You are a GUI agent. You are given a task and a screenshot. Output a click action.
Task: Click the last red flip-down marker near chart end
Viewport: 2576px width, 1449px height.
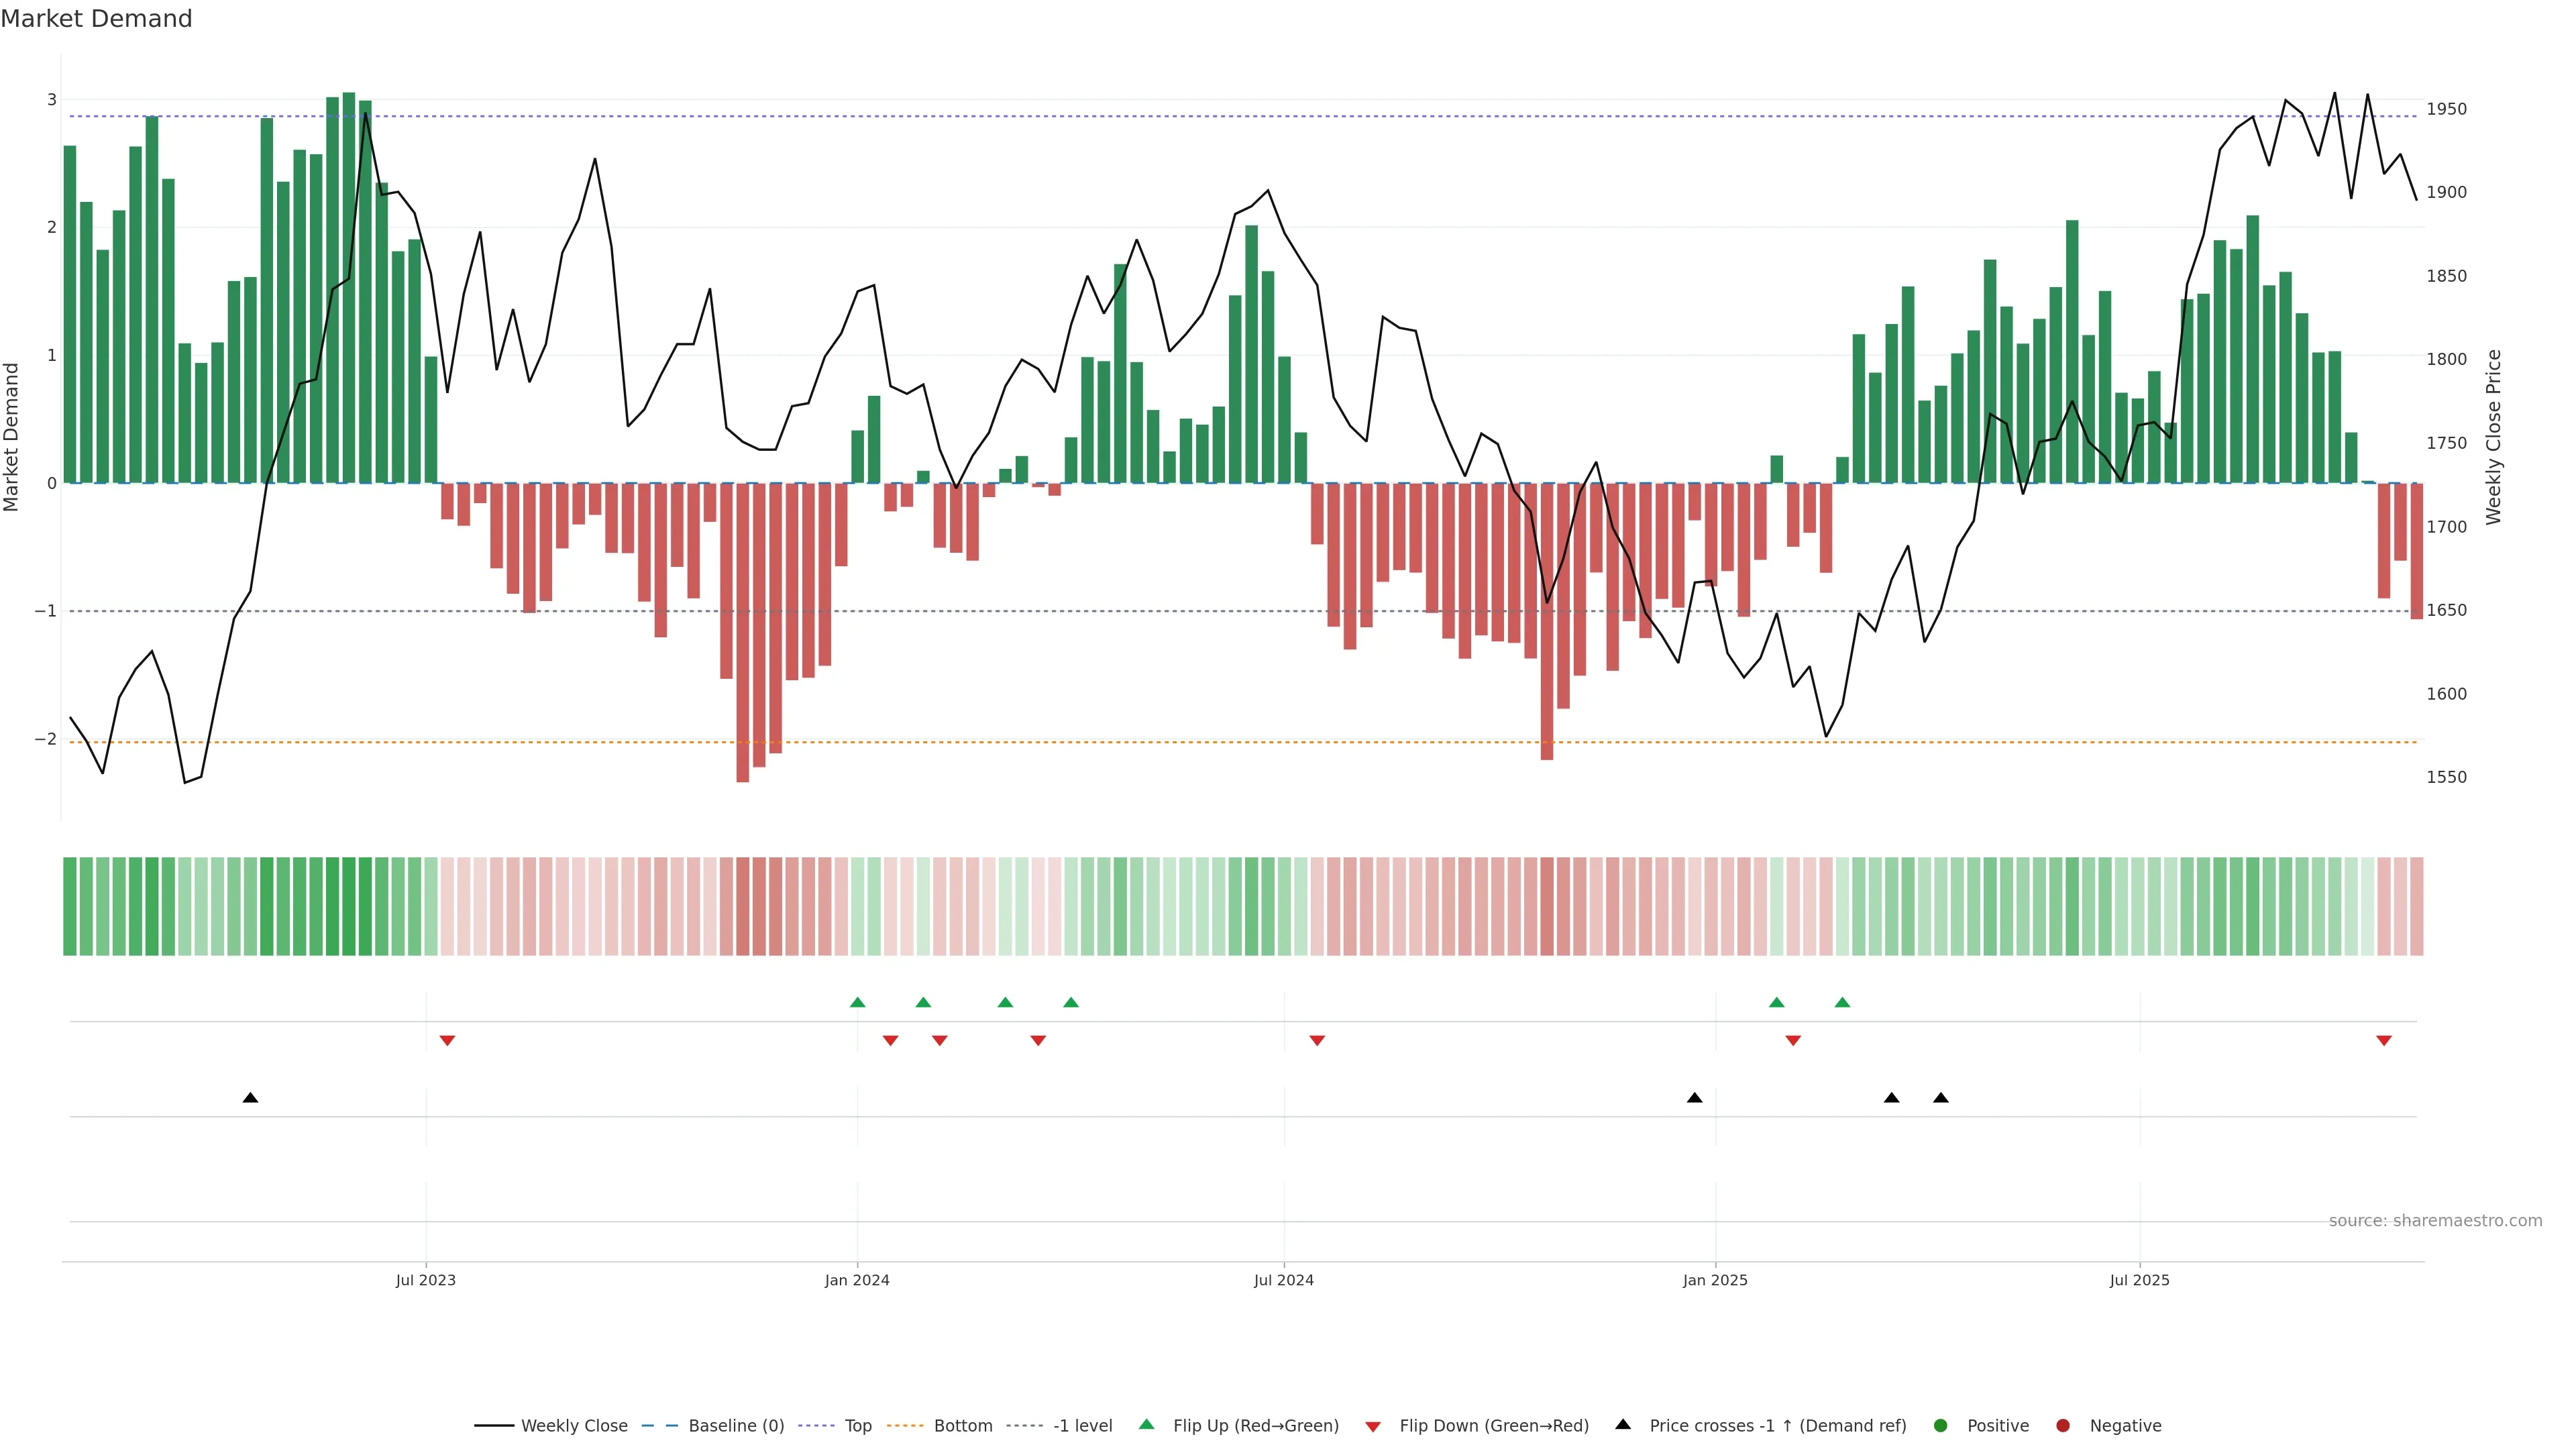pyautogui.click(x=2384, y=1041)
